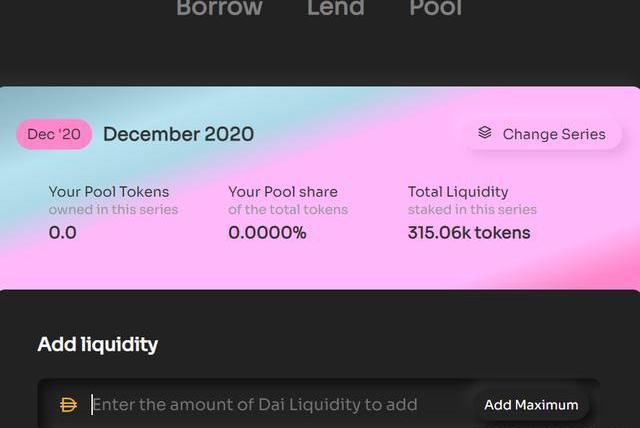Click the Total Liquidity label
Image resolution: width=640 pixels, height=428 pixels.
click(x=458, y=191)
